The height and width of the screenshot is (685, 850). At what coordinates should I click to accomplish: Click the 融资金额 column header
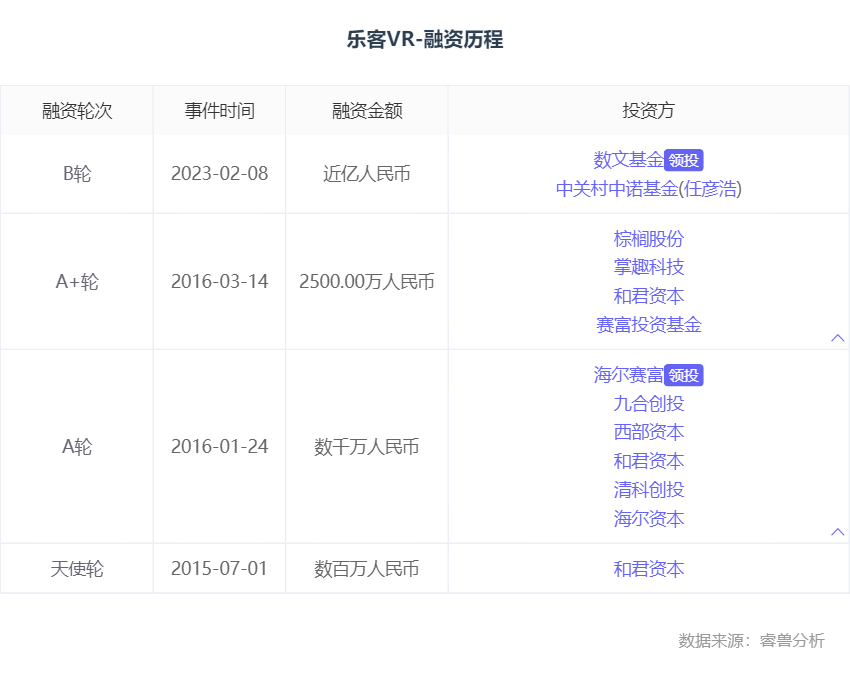click(x=367, y=110)
